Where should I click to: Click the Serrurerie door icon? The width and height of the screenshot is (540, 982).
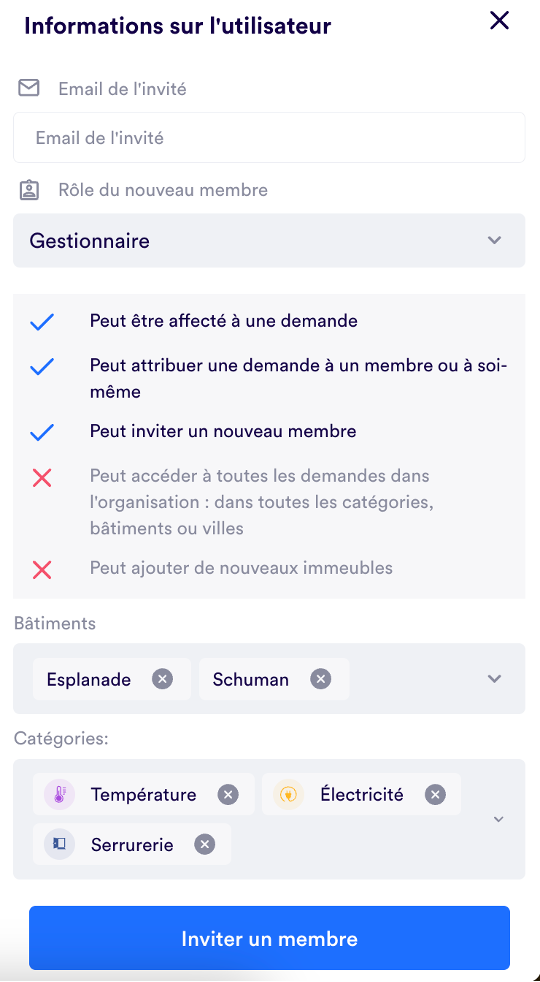pos(60,845)
